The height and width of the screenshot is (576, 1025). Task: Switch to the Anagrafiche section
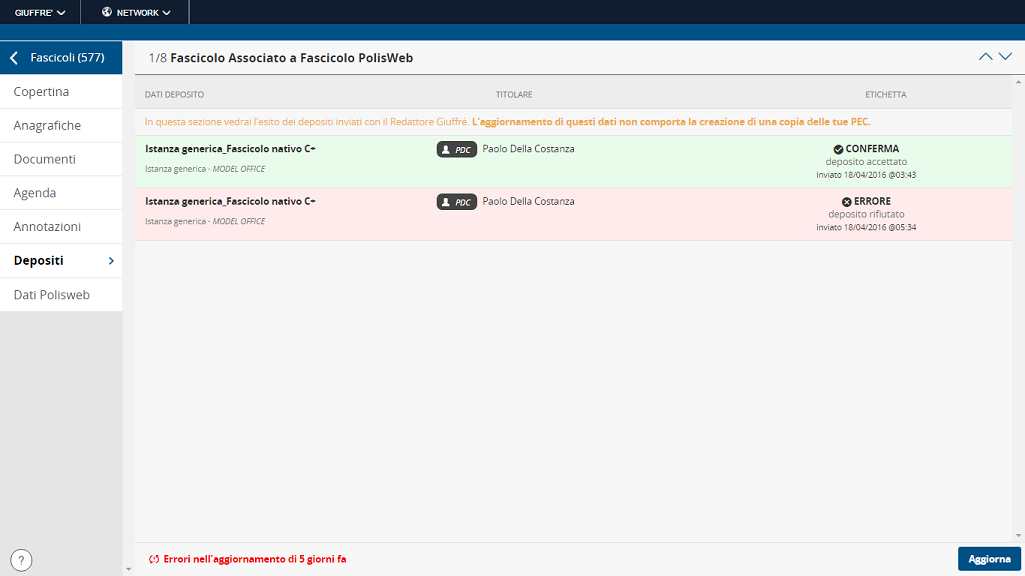47,126
